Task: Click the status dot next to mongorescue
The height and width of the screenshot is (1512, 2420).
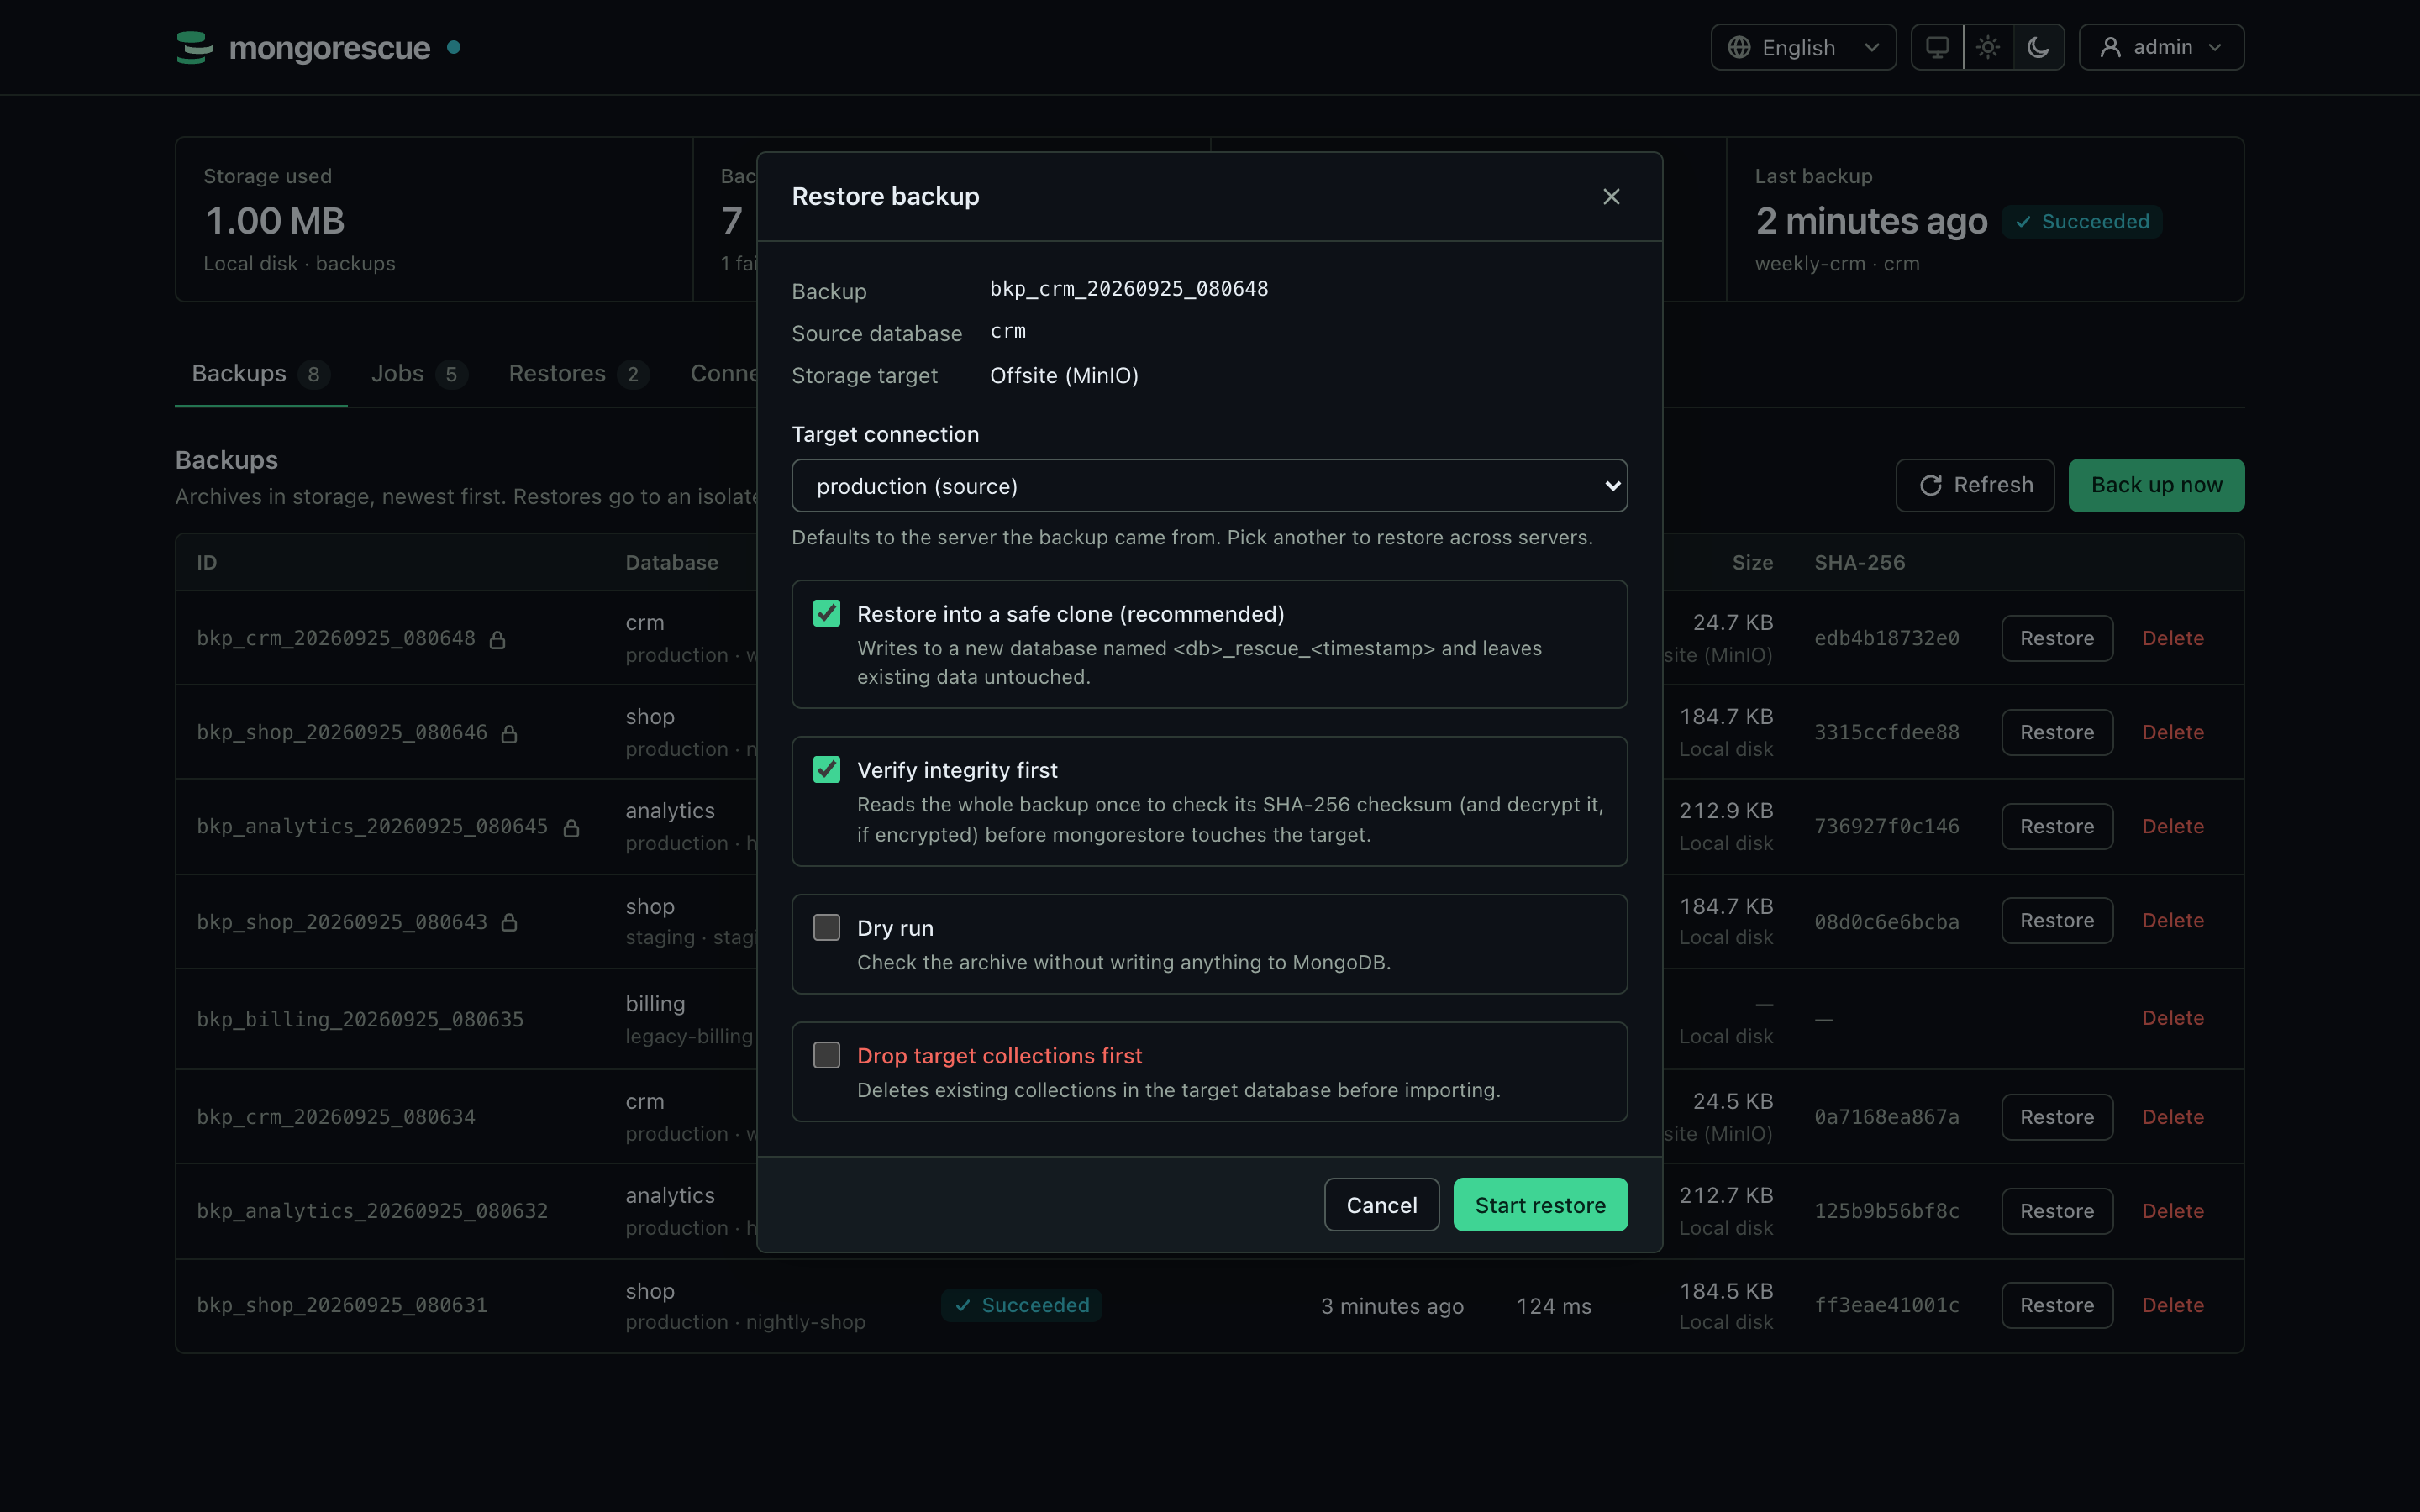Action: click(x=454, y=47)
